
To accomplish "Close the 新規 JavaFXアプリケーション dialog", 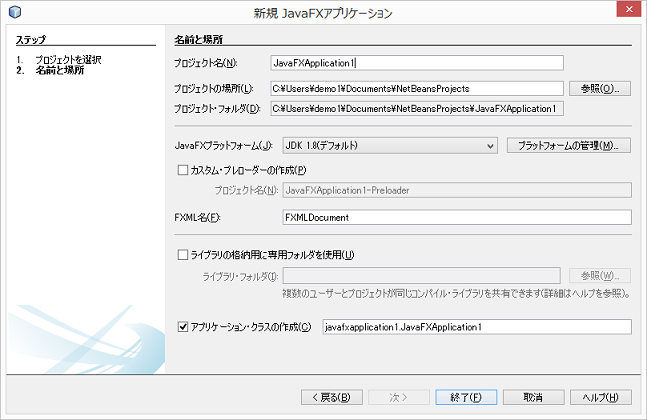I will 628,9.
